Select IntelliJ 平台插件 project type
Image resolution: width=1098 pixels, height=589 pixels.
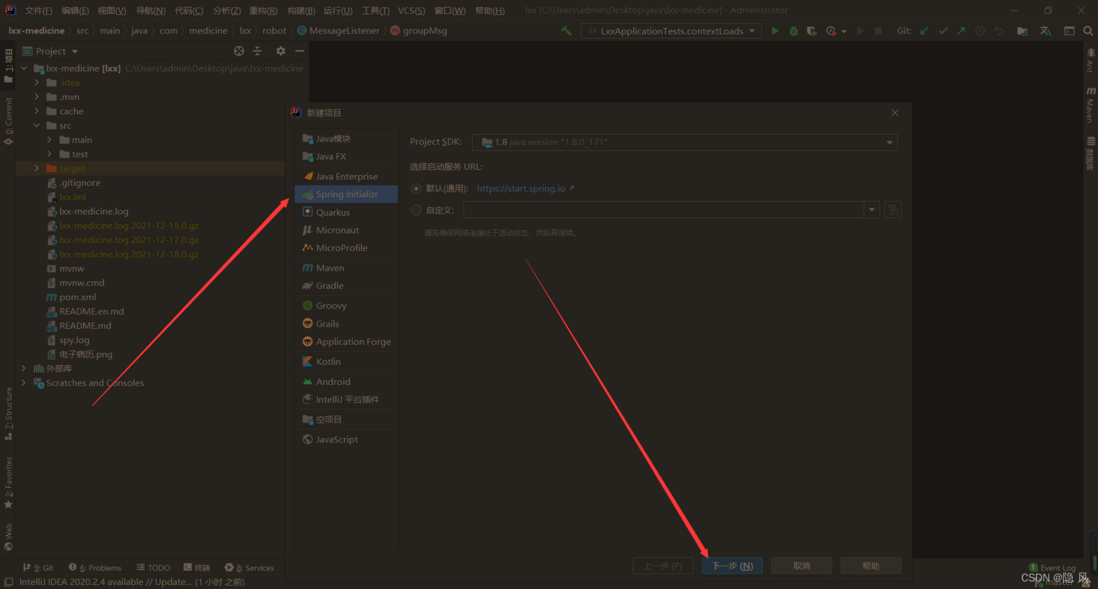pyautogui.click(x=347, y=399)
